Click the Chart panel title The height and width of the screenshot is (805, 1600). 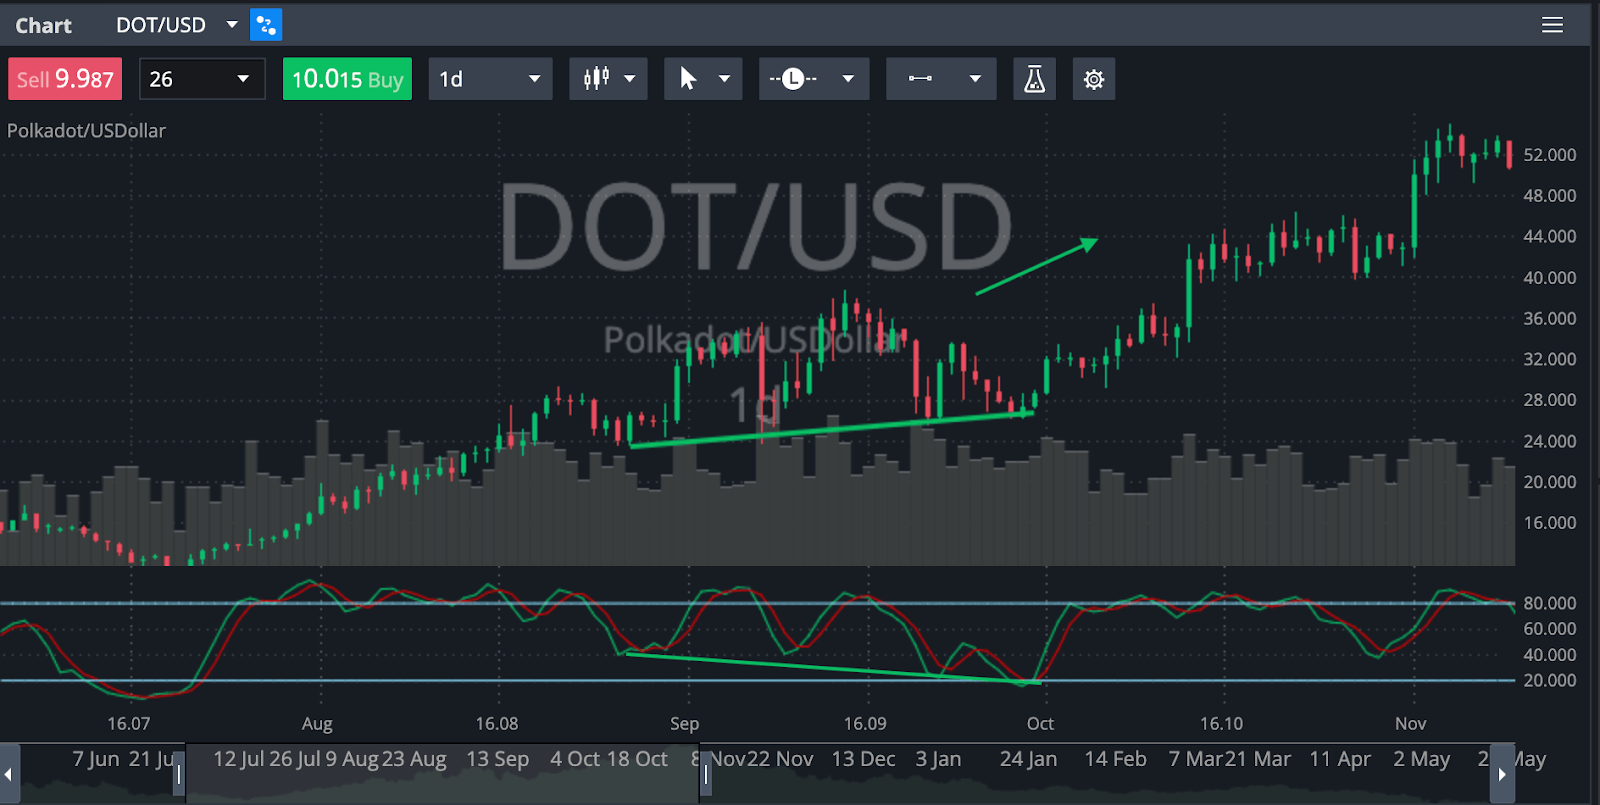pos(43,26)
